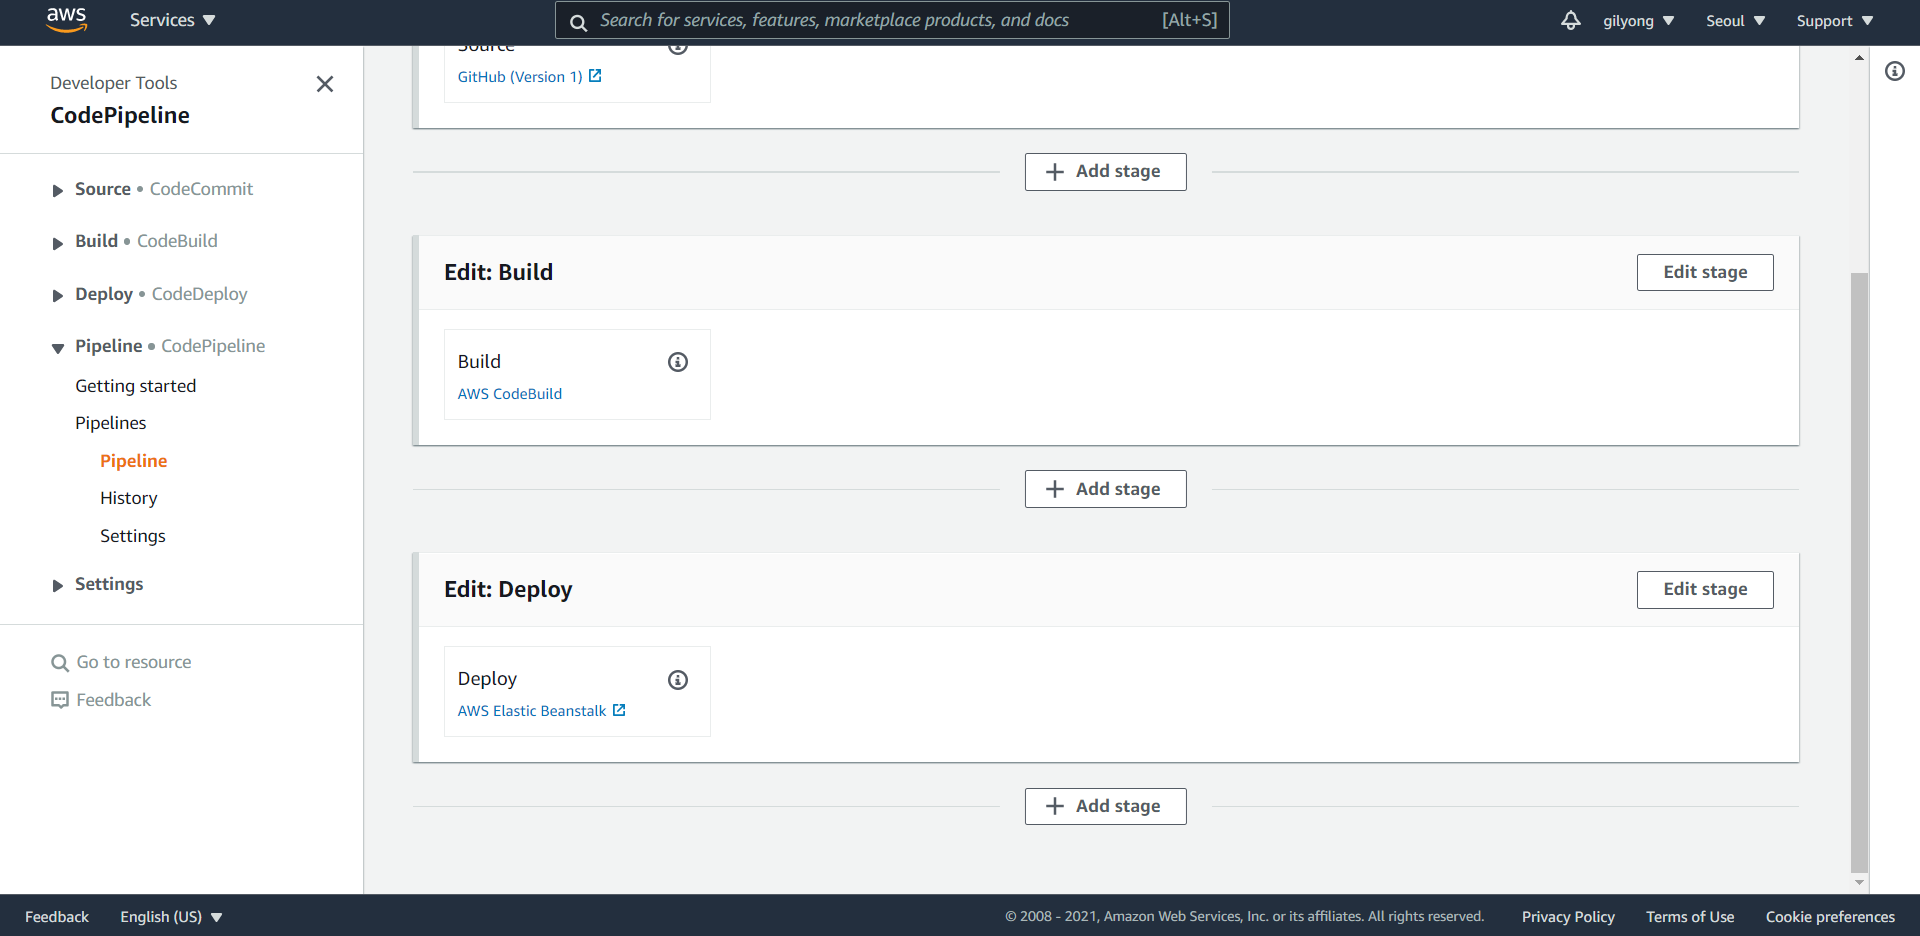Click Edit stage for the Build stage

pyautogui.click(x=1705, y=272)
